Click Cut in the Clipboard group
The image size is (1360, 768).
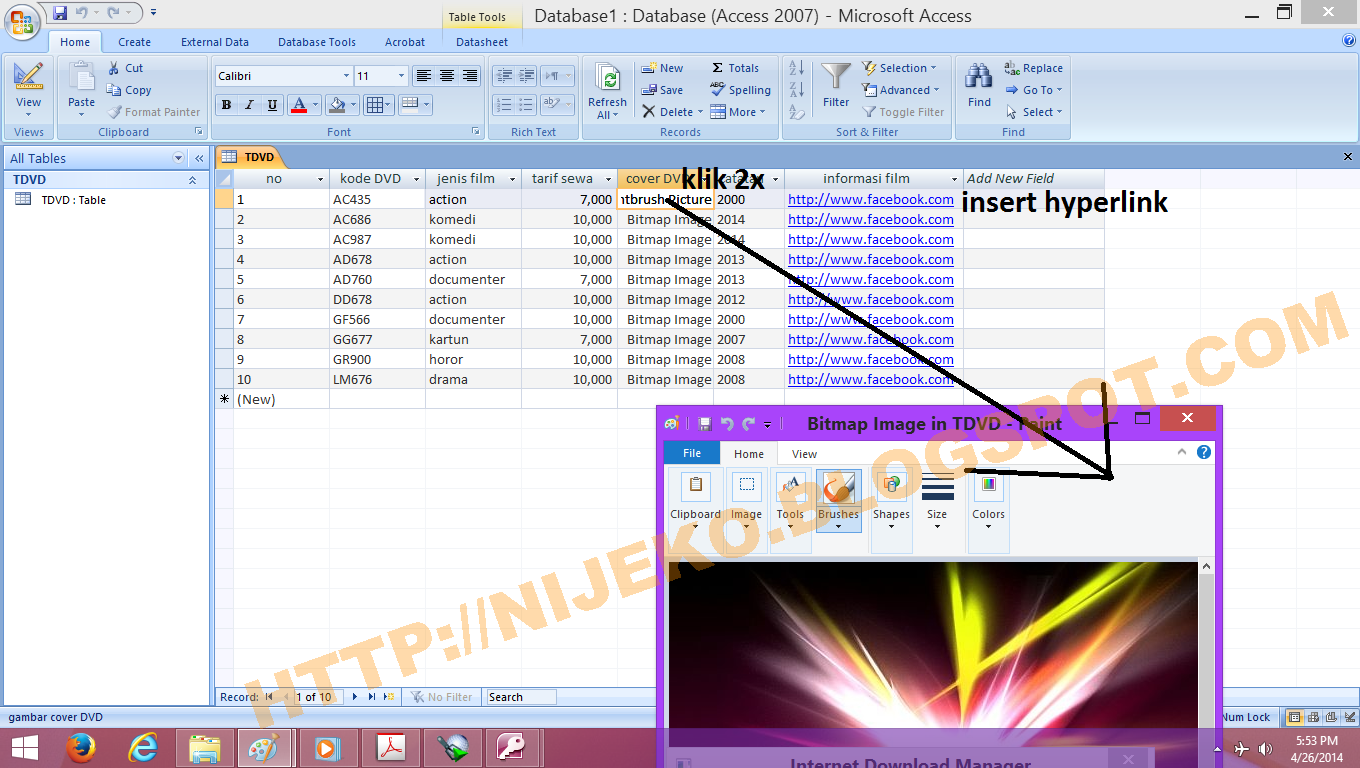click(x=125, y=68)
